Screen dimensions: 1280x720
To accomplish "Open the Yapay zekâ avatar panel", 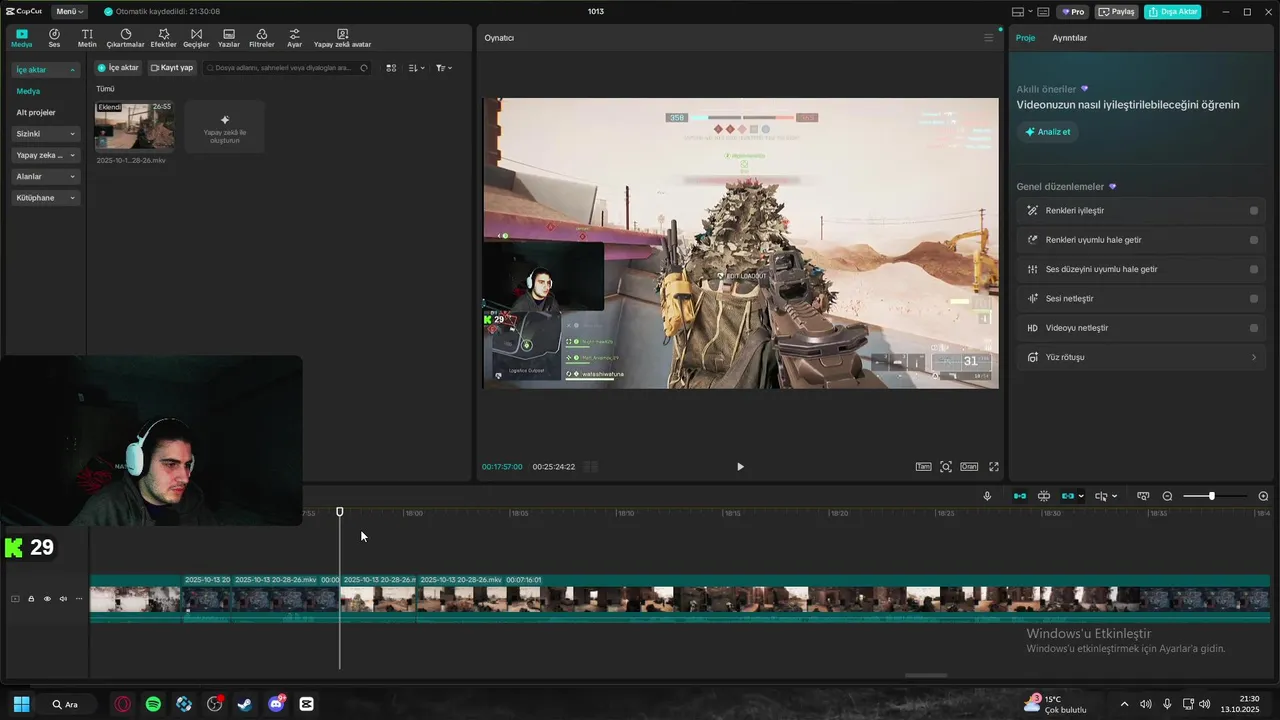I will pyautogui.click(x=342, y=38).
